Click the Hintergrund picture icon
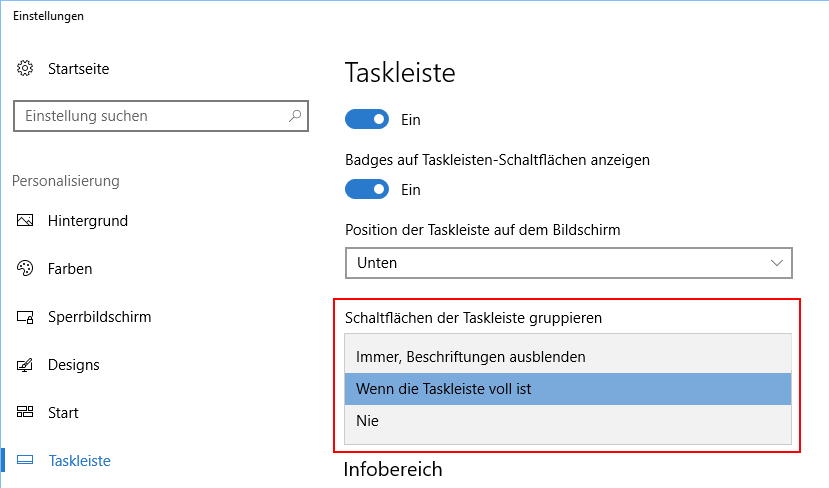This screenshot has width=829, height=488. coord(25,220)
